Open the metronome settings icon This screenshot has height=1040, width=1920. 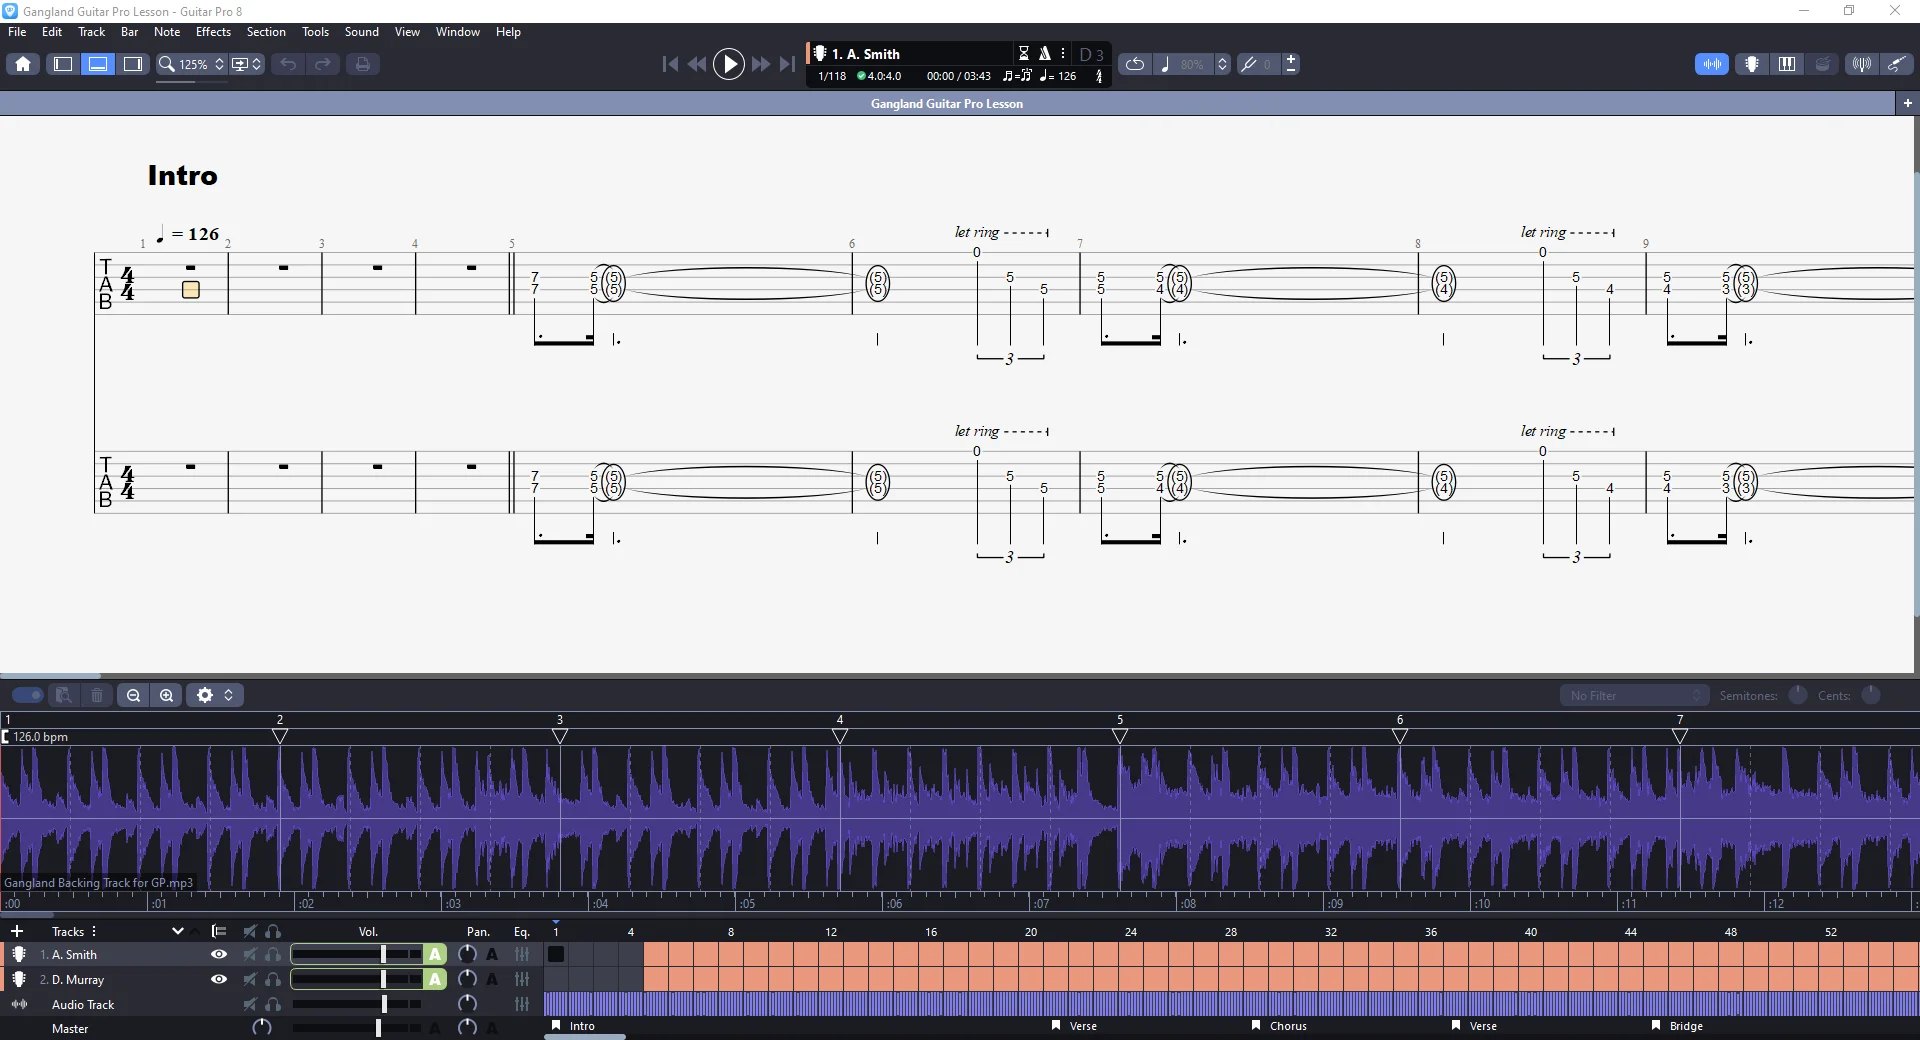(x=1045, y=53)
